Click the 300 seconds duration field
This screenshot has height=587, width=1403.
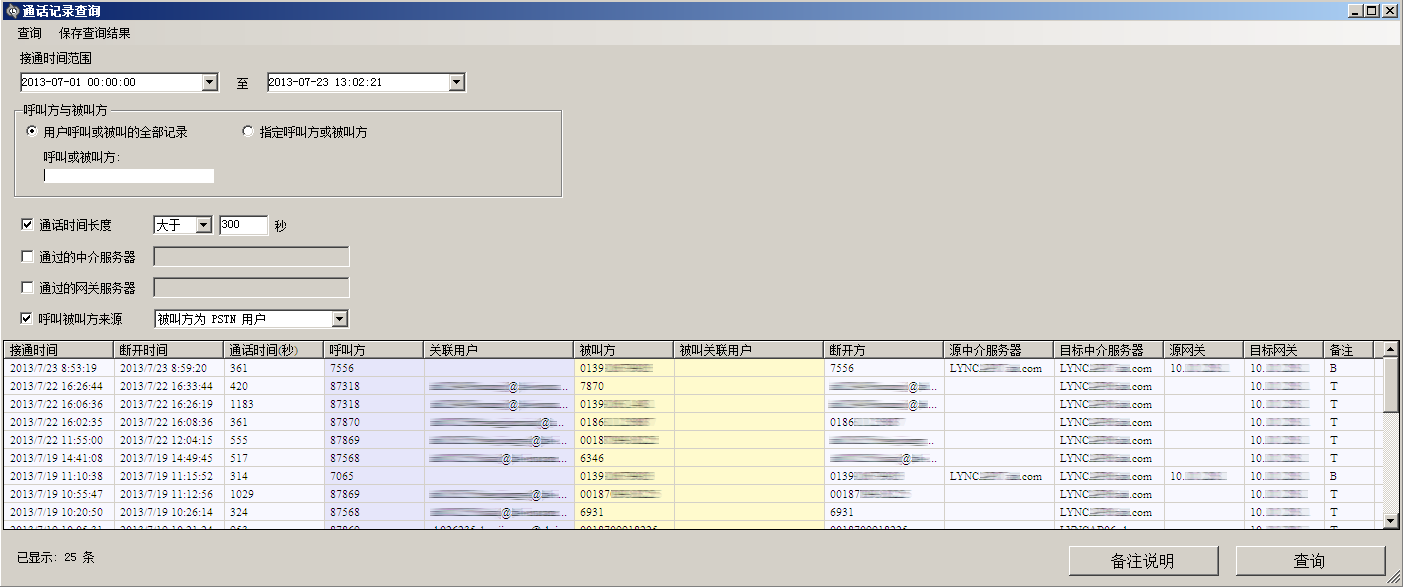click(x=243, y=225)
